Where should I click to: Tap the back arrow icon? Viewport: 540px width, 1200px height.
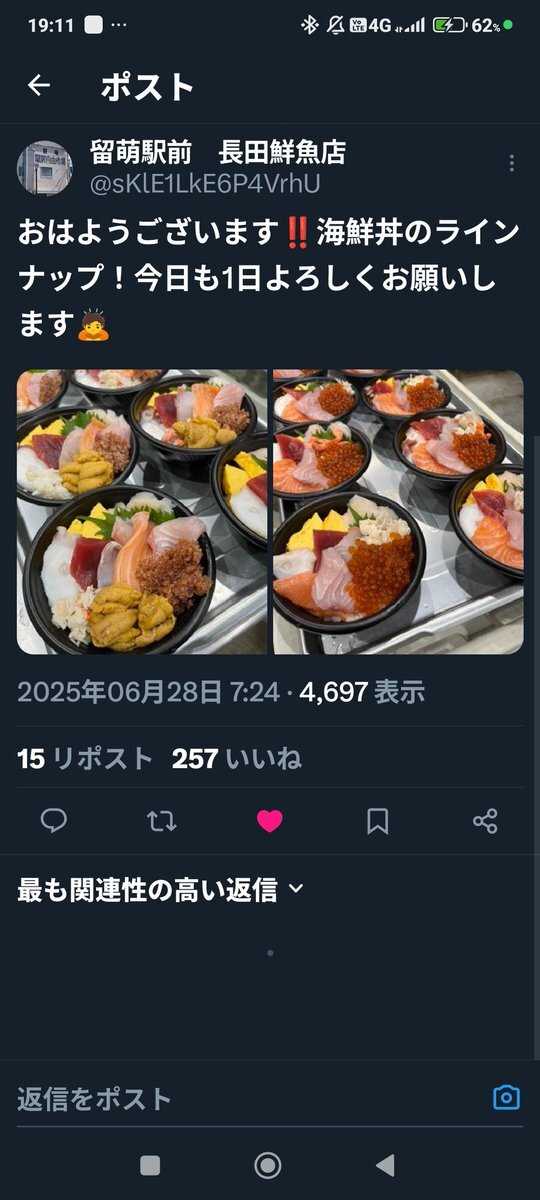click(38, 86)
